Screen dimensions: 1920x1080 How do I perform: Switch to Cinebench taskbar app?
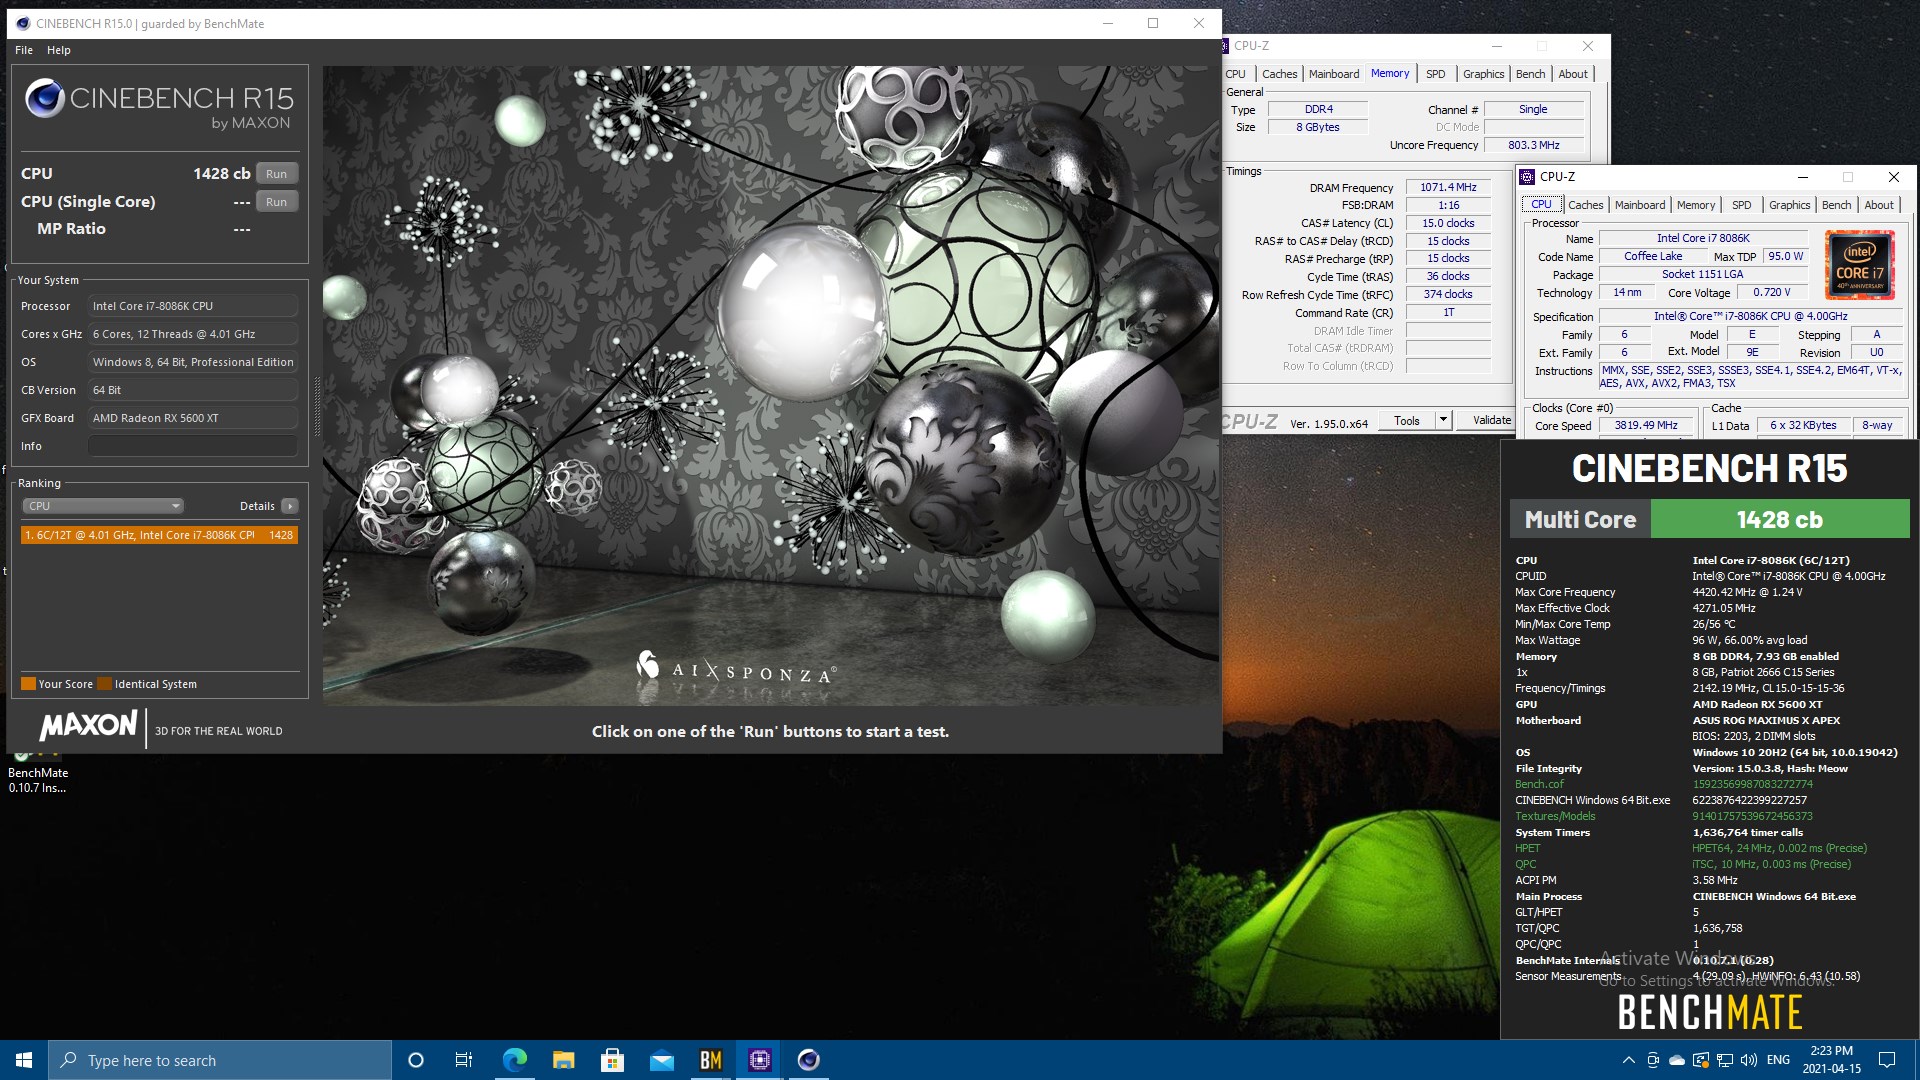(x=808, y=1060)
